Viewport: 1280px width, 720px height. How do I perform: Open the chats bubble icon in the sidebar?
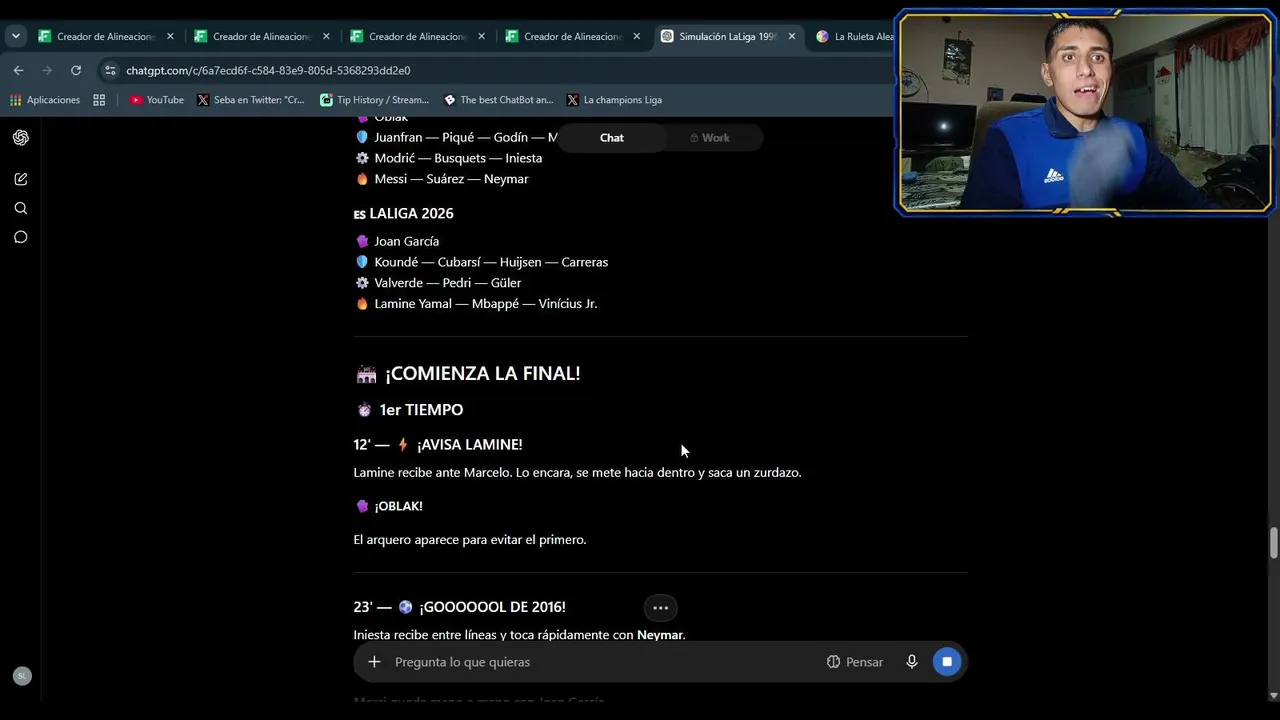(x=21, y=237)
